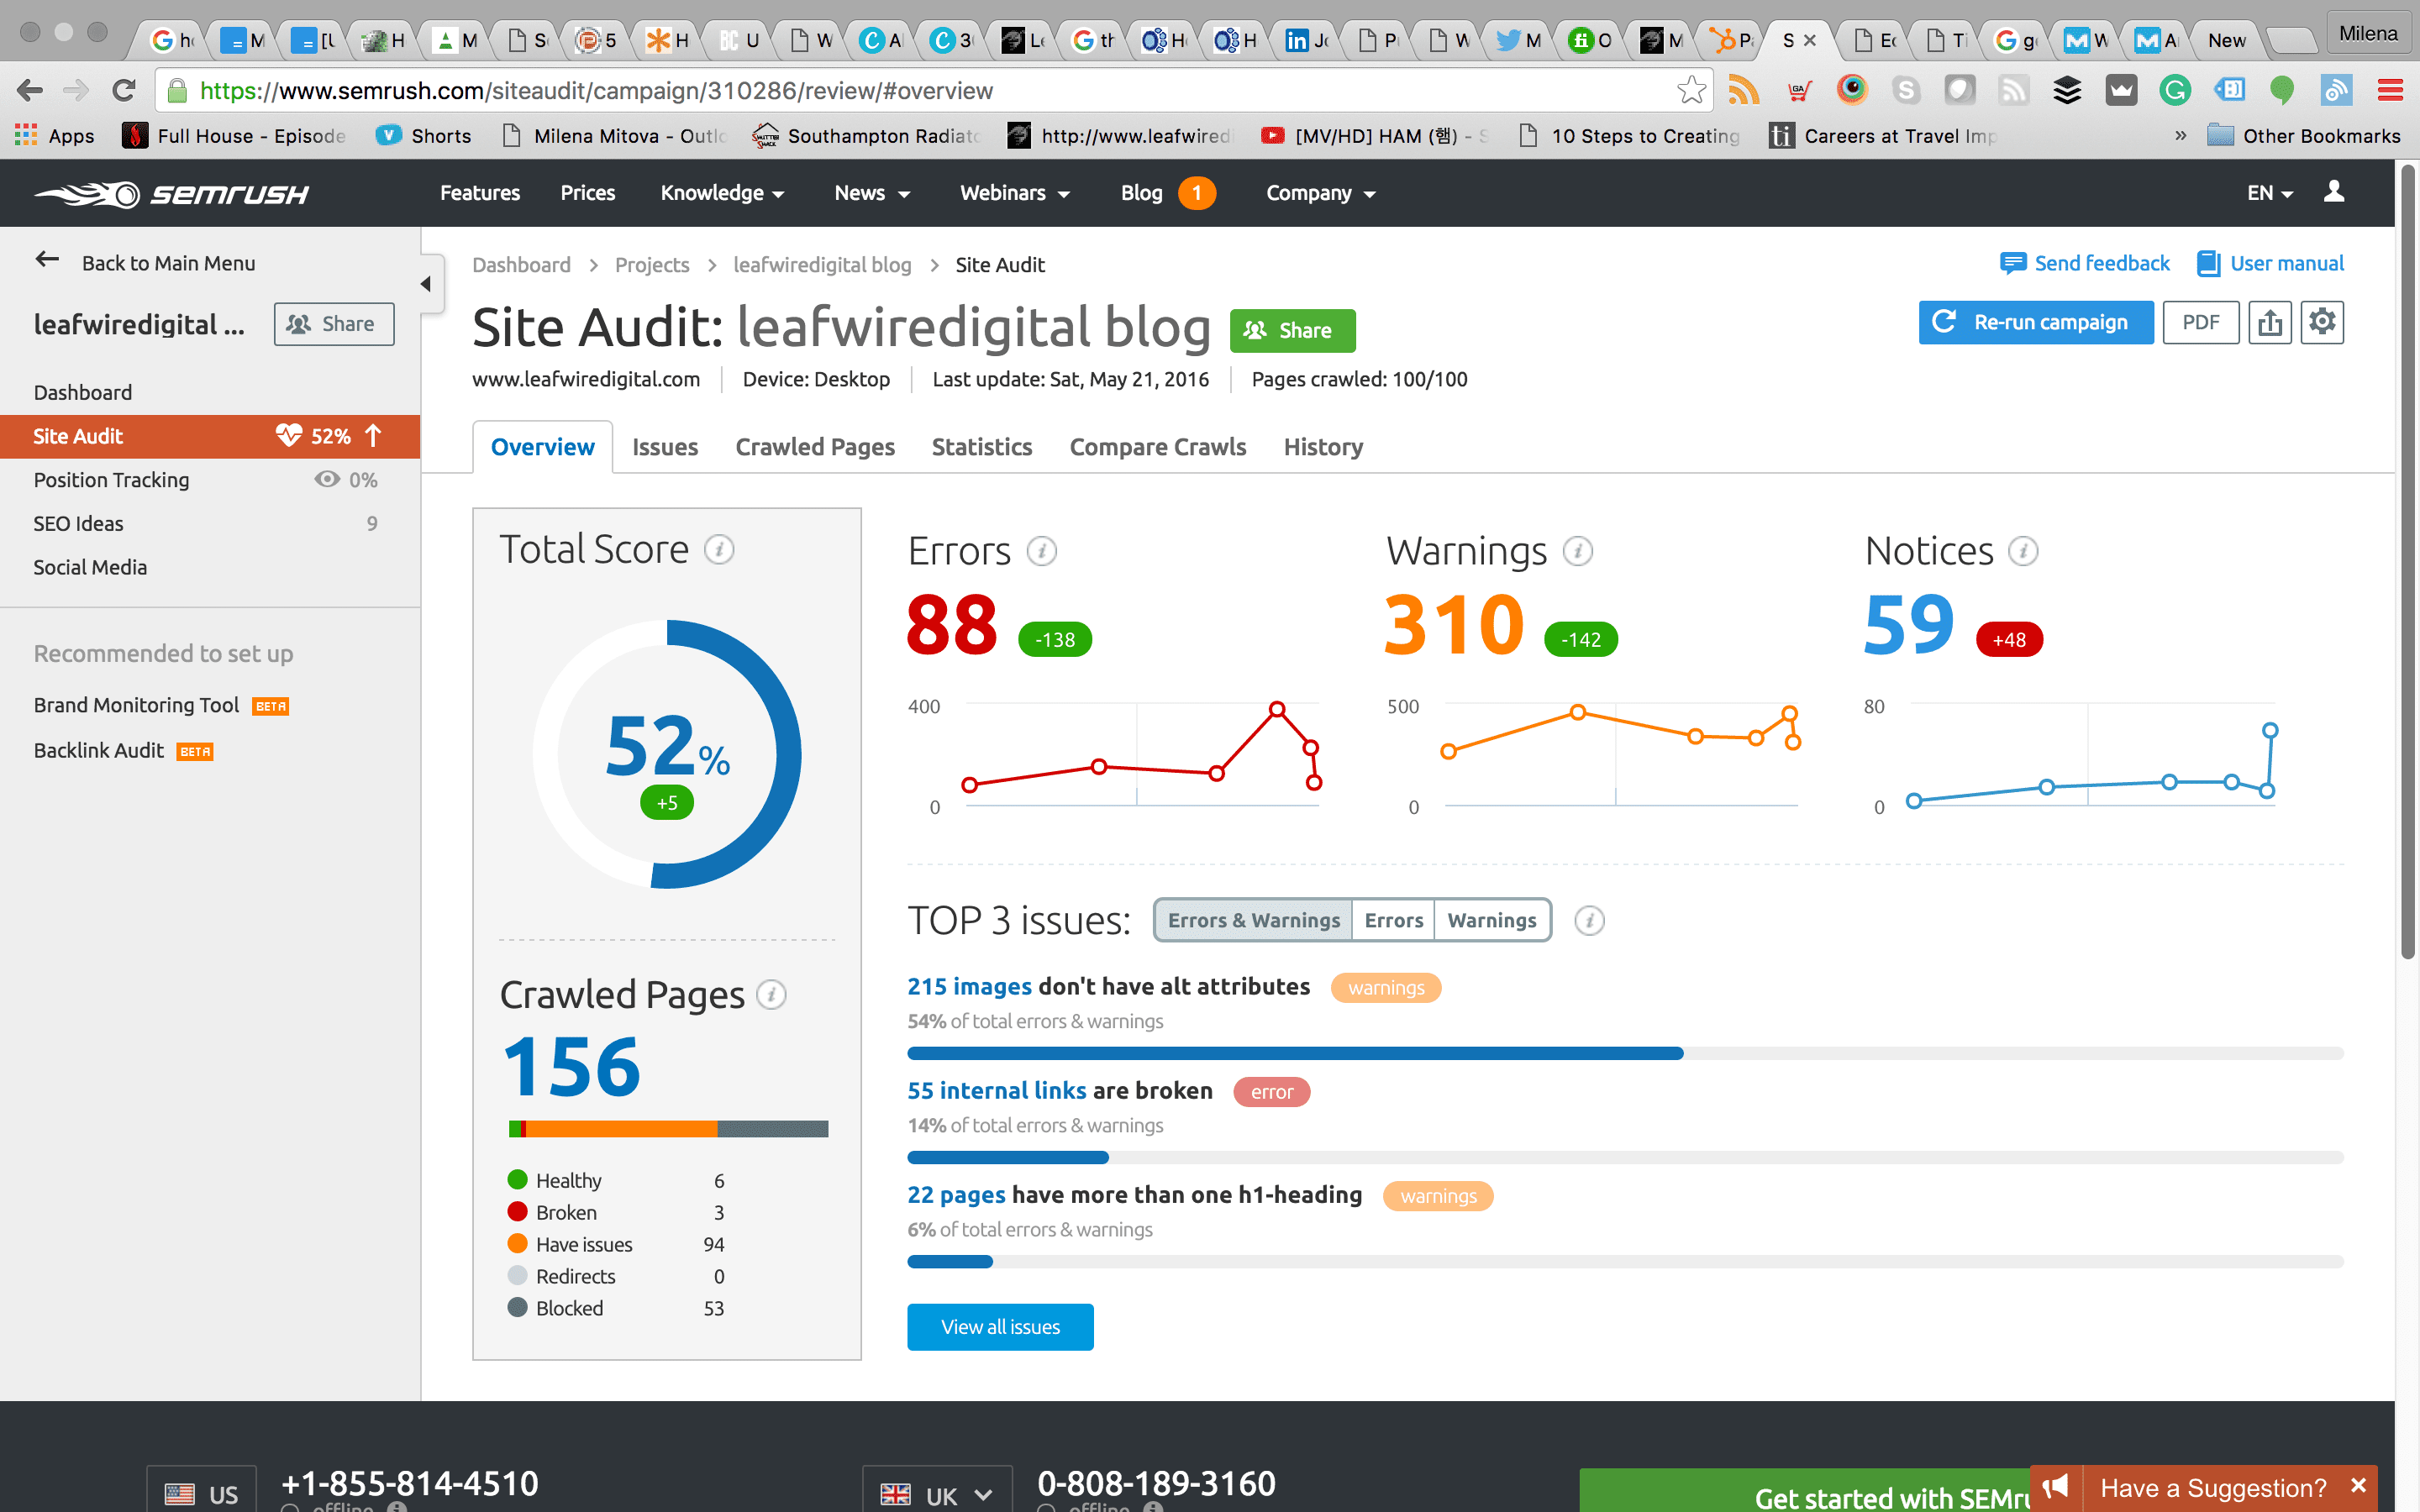Click the browser back arrow
The height and width of the screenshot is (1512, 2420).
[30, 91]
